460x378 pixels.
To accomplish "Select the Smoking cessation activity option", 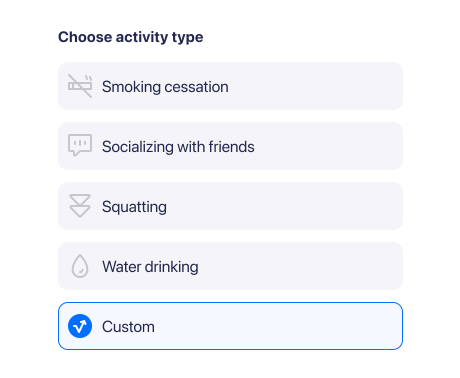I will pos(230,86).
